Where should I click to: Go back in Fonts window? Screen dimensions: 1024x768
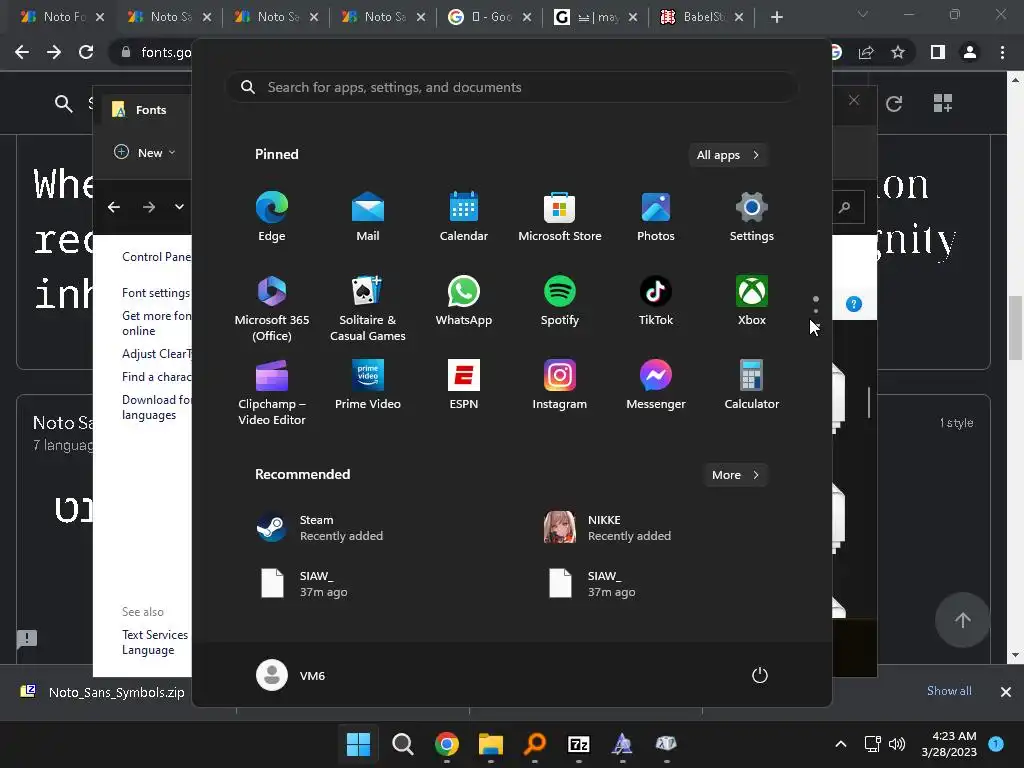point(114,207)
